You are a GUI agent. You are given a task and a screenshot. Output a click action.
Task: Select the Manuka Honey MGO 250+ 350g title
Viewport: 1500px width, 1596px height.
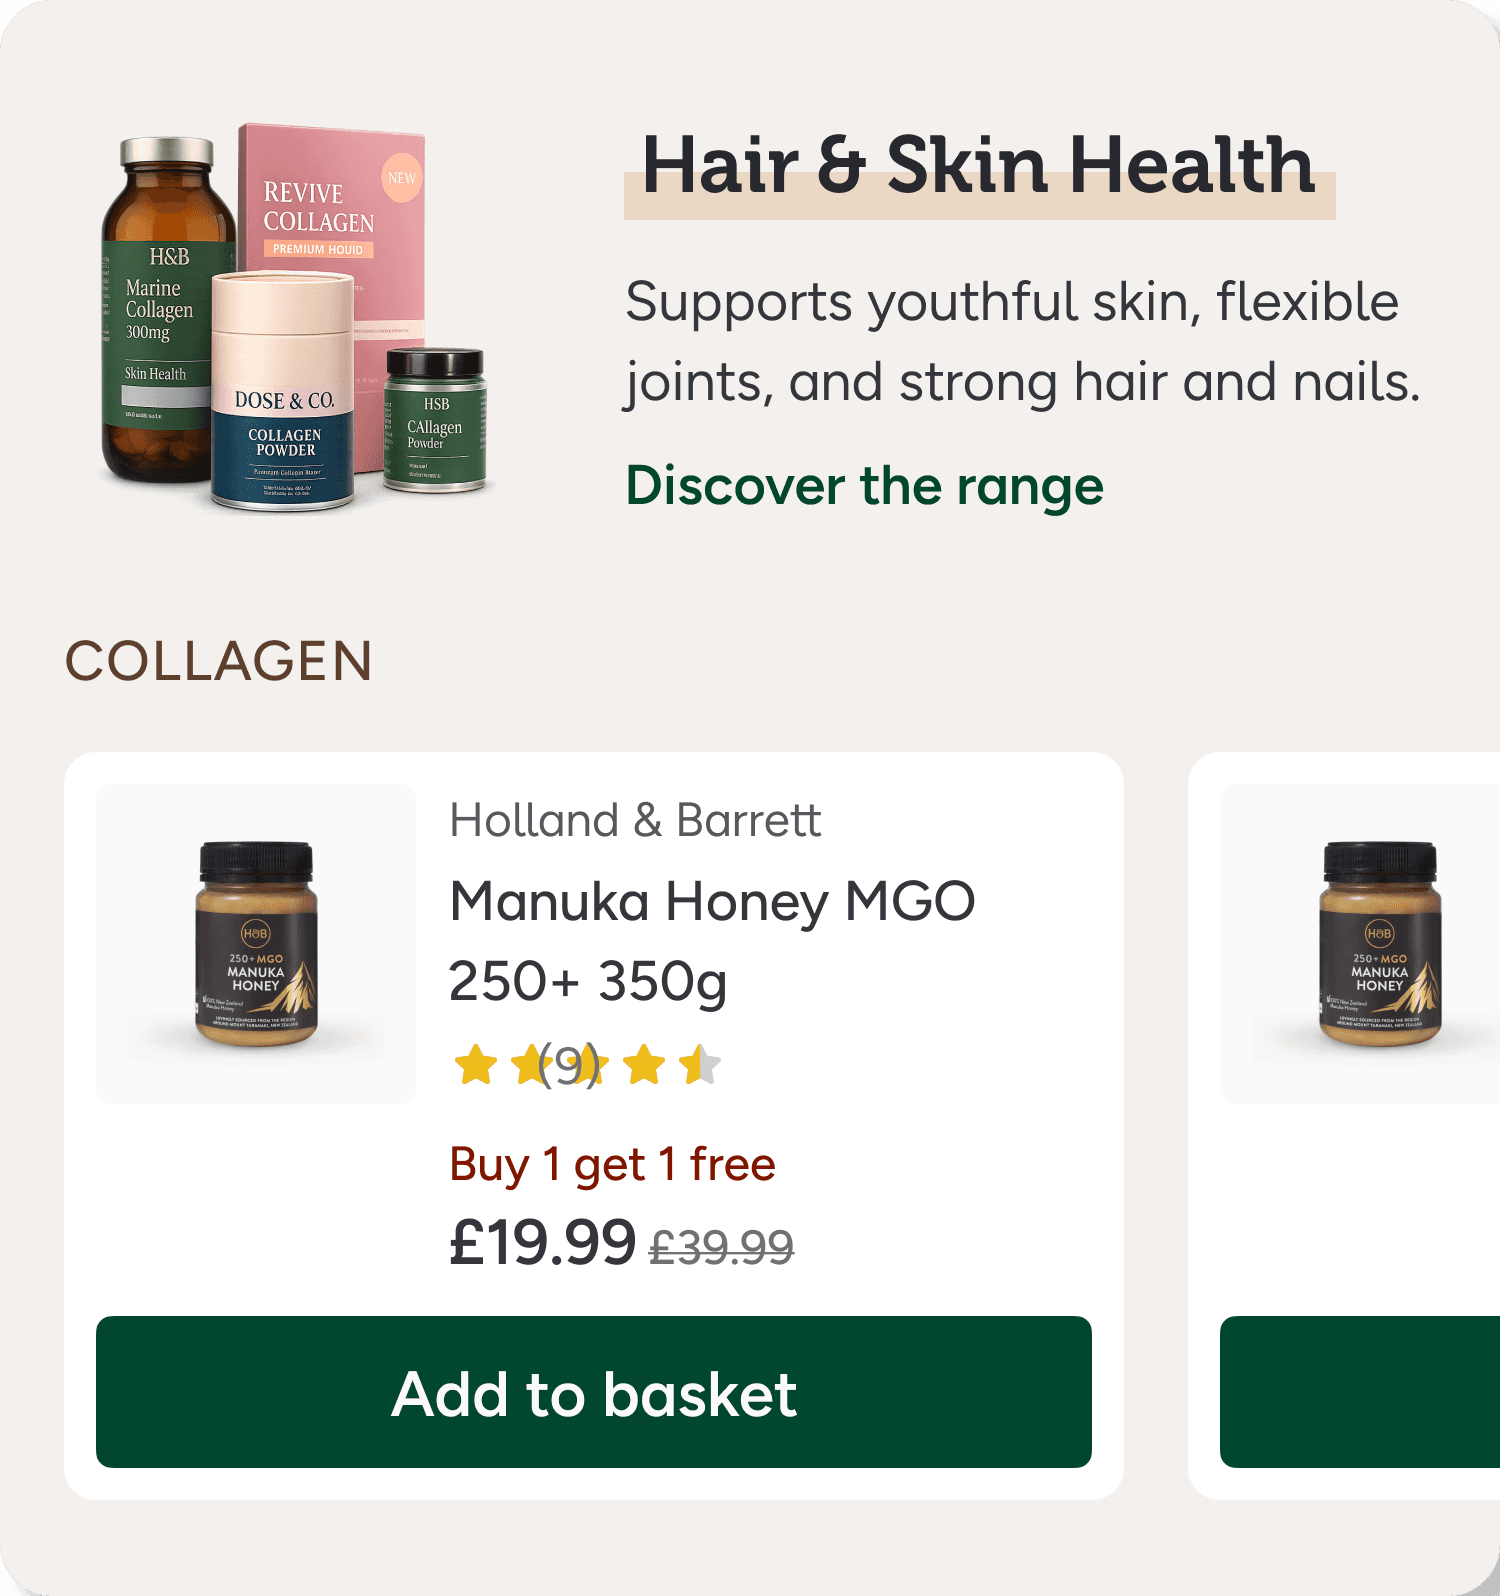pos(712,940)
